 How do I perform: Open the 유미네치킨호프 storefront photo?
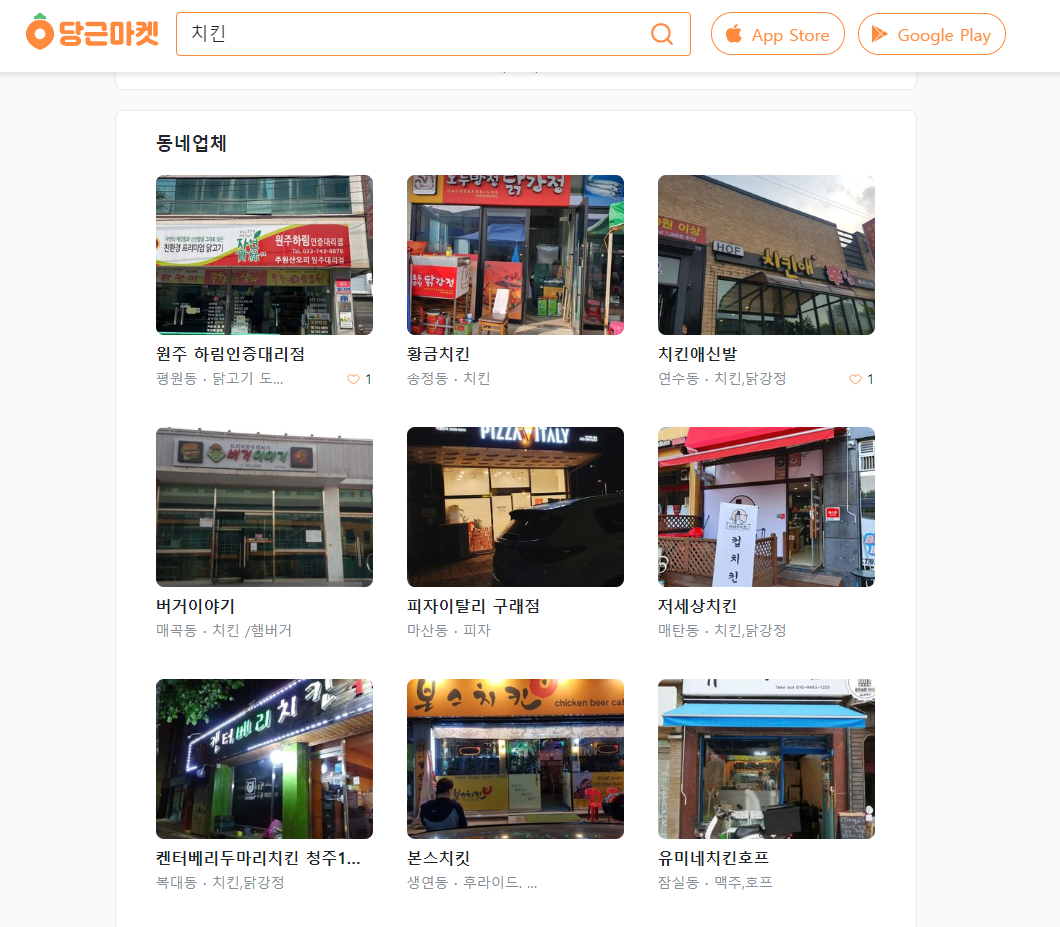766,758
